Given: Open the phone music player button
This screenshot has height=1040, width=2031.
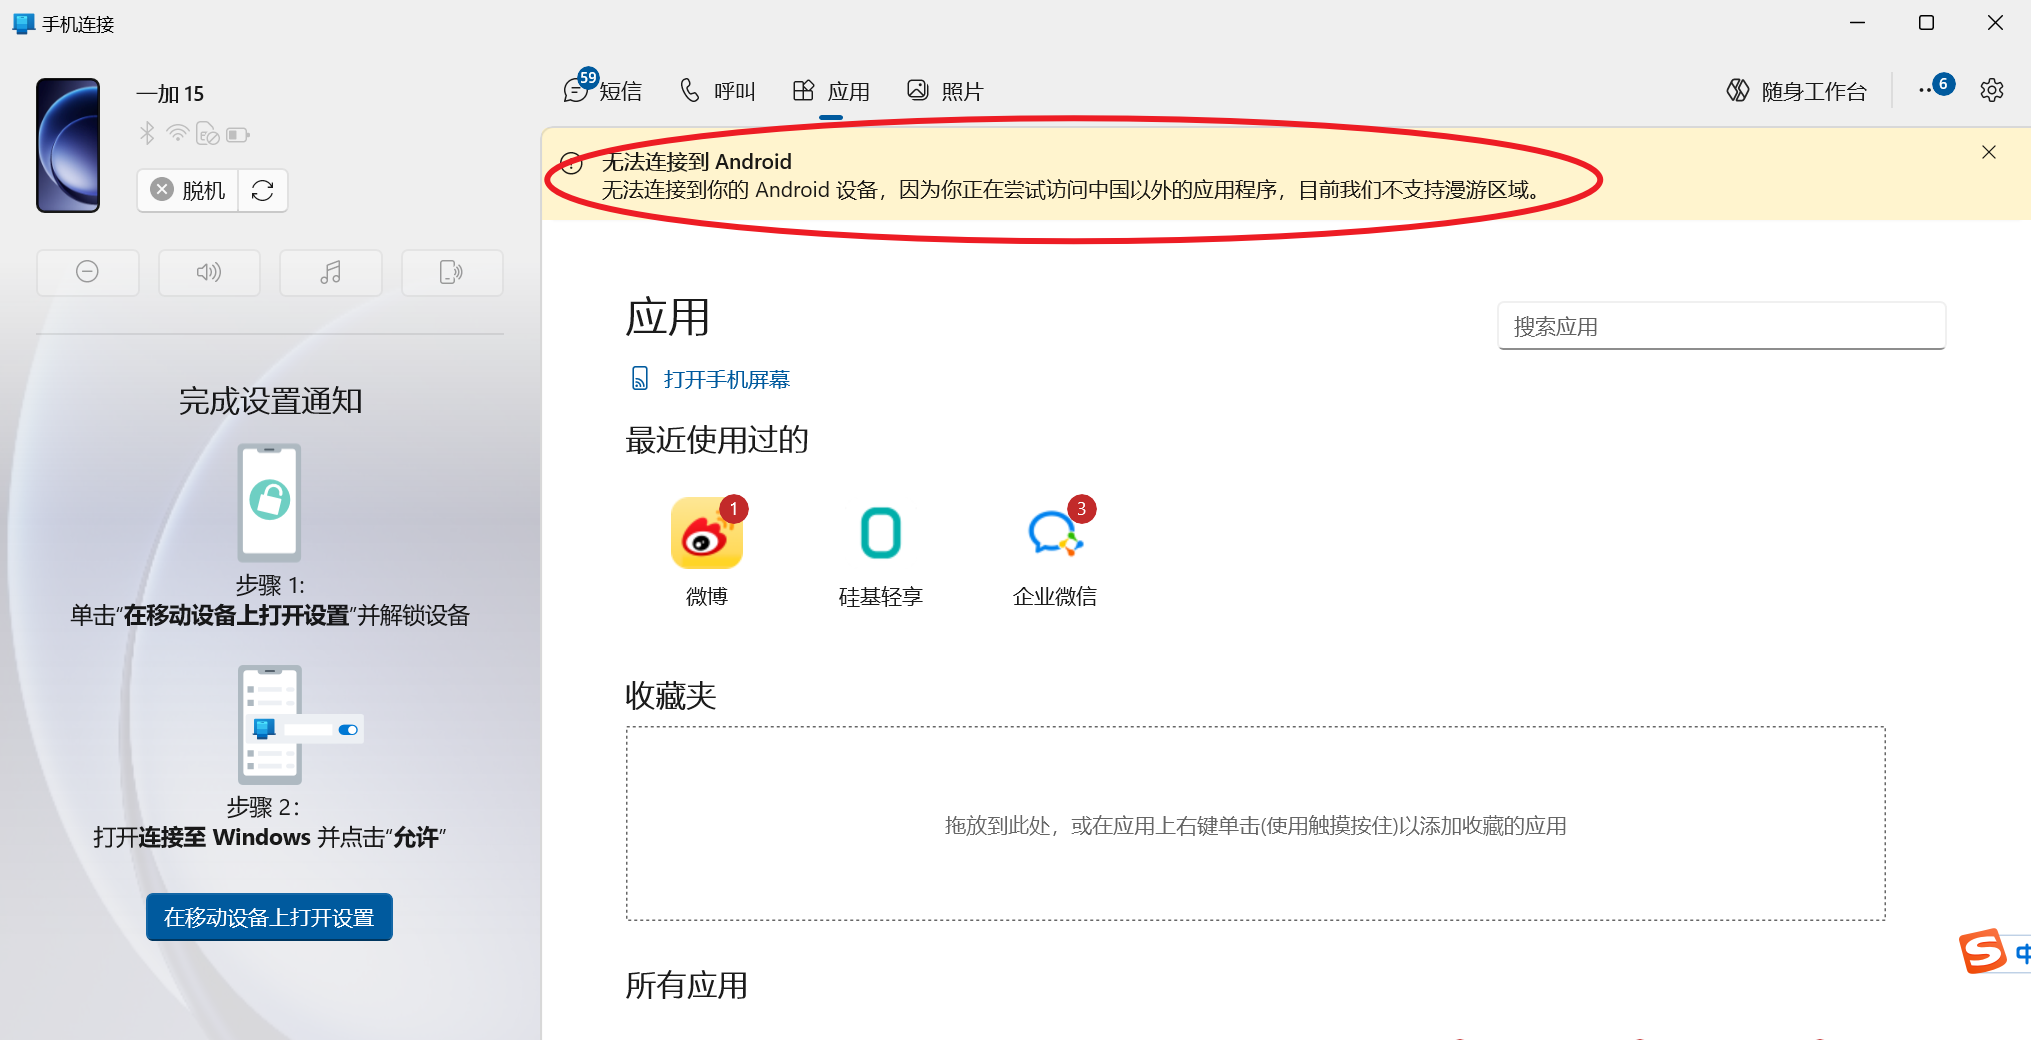Looking at the screenshot, I should click(331, 272).
